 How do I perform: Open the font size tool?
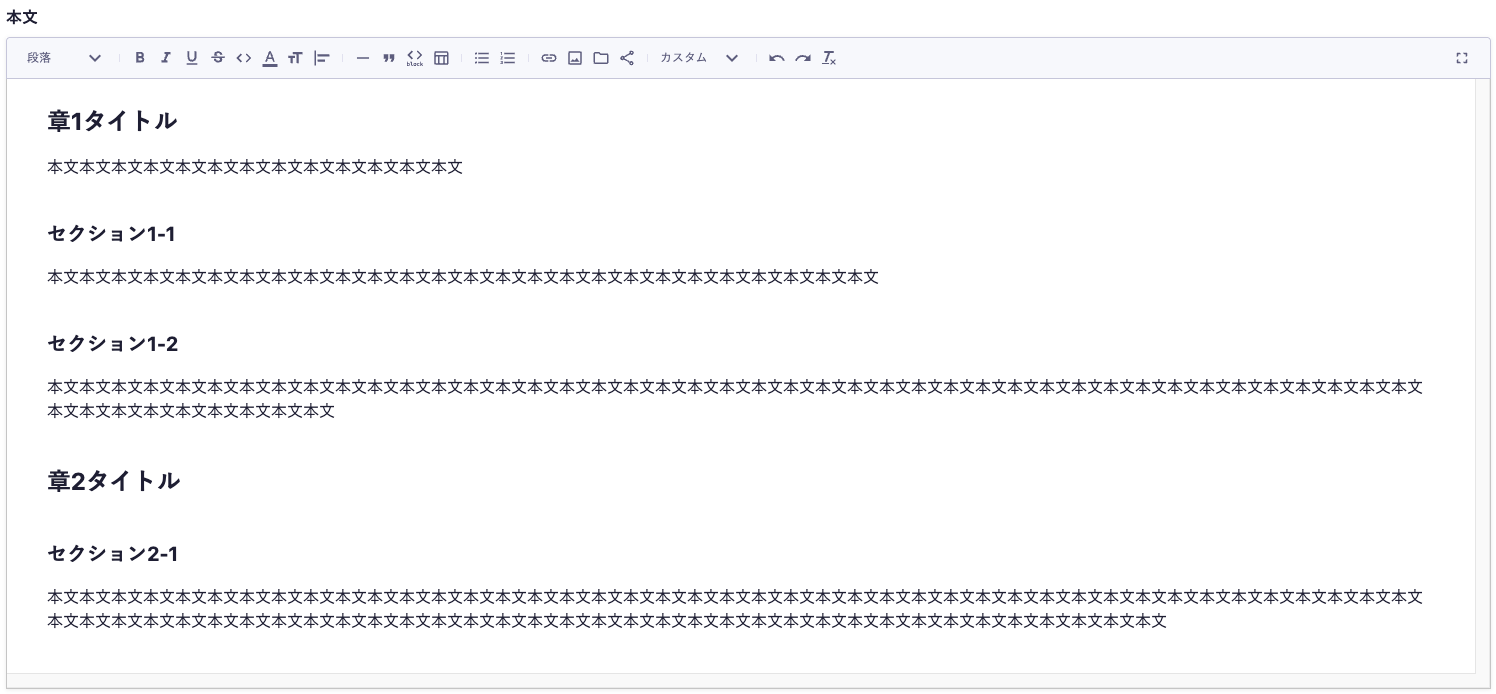pyautogui.click(x=295, y=58)
